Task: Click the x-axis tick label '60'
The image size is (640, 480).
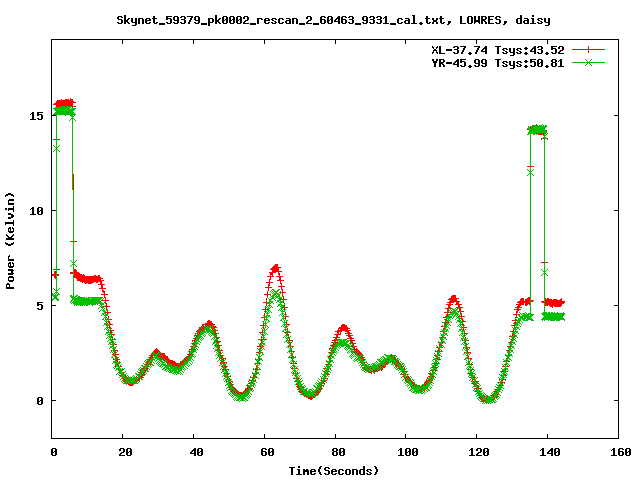Action: click(267, 452)
